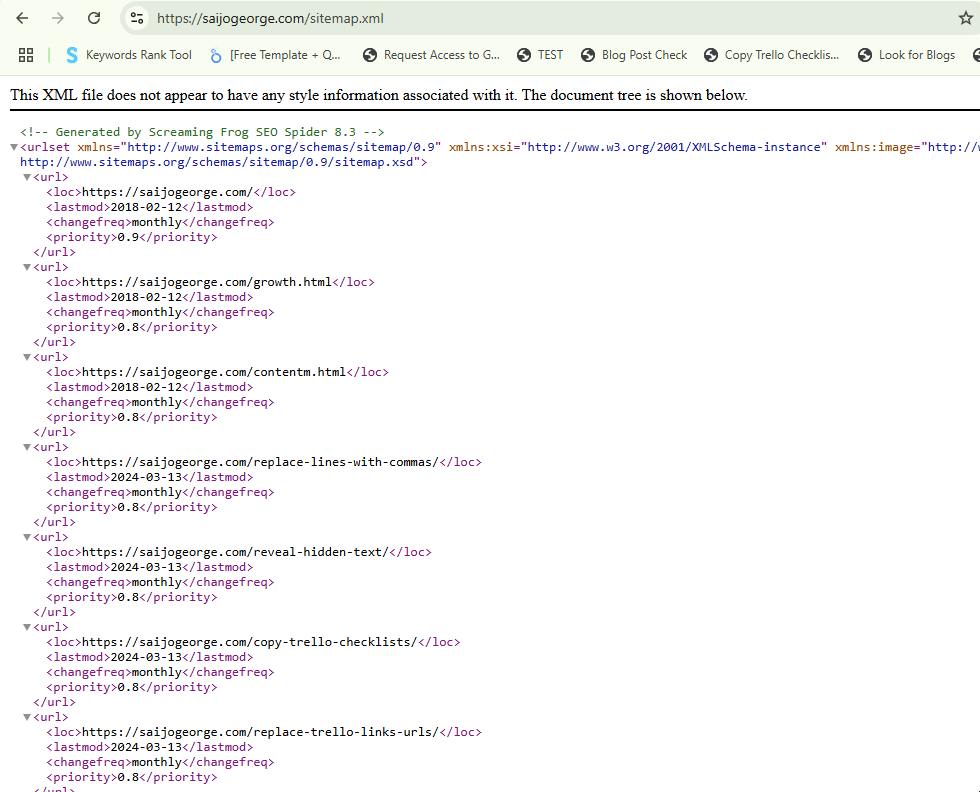The width and height of the screenshot is (980, 792).
Task: Collapse the url node for saijogeorge.com/
Action: pos(27,178)
